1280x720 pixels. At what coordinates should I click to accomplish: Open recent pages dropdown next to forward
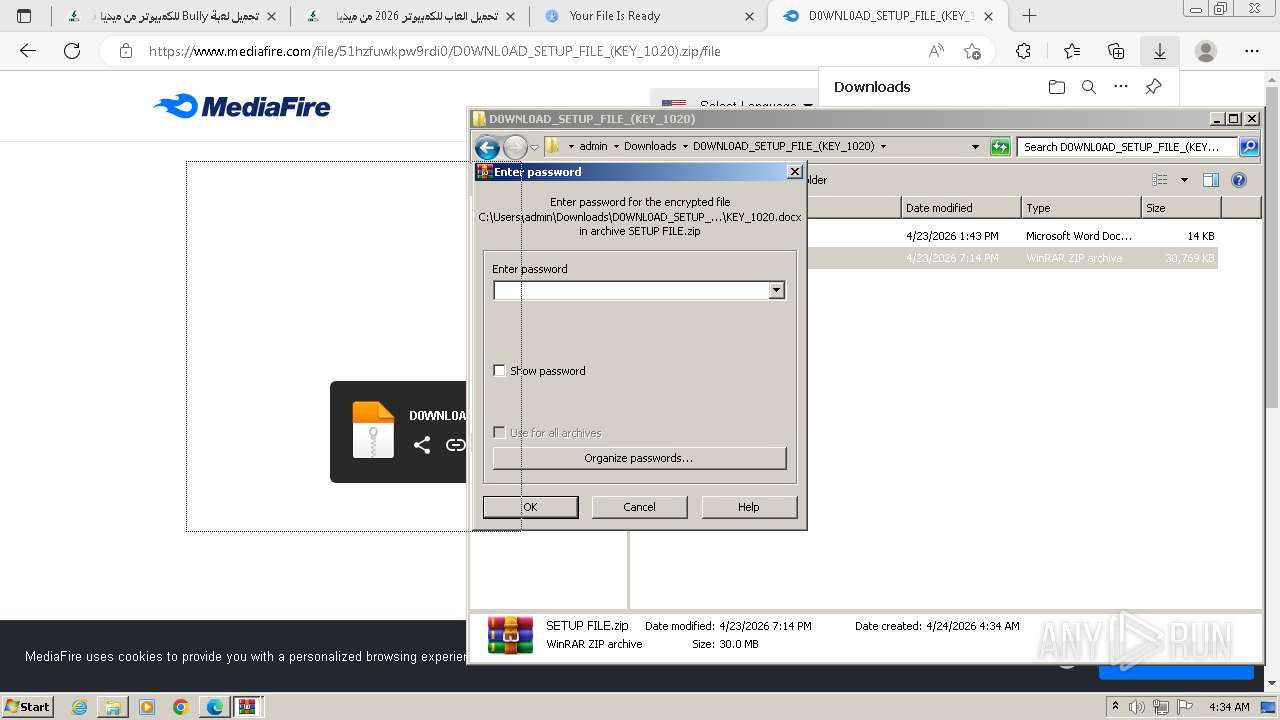point(534,147)
